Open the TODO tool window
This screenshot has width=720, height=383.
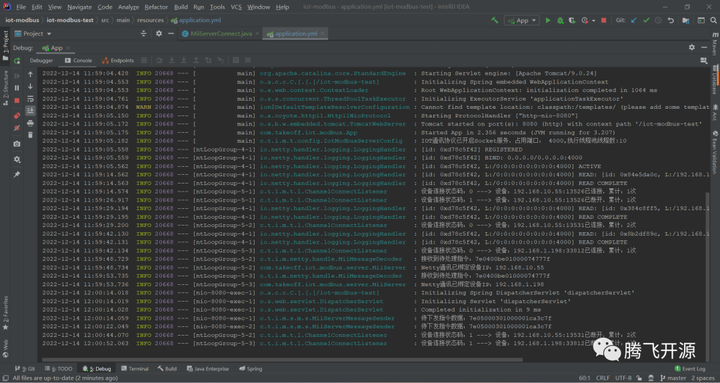pos(58,369)
